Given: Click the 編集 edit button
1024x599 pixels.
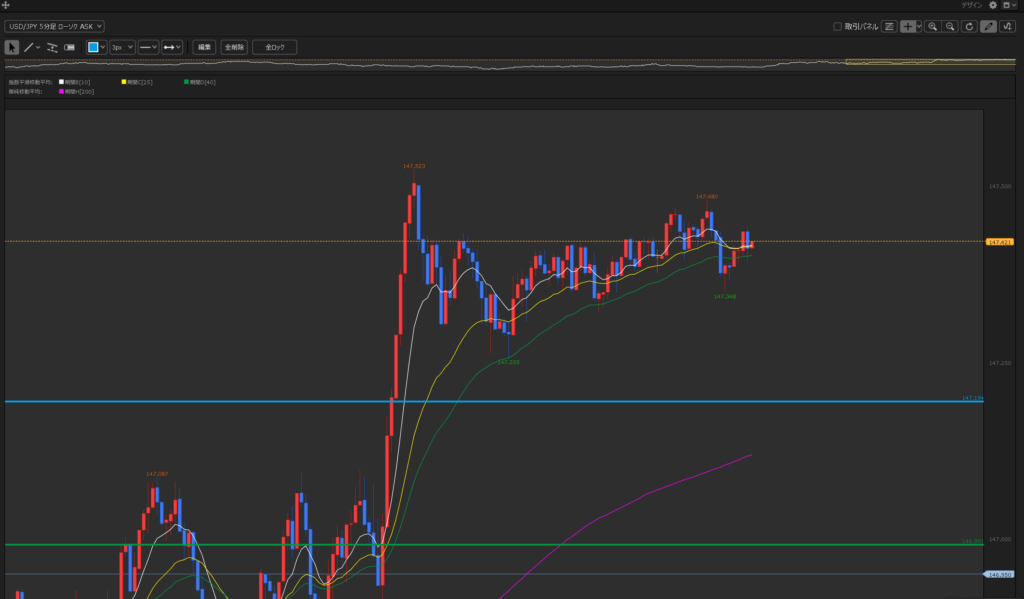Looking at the screenshot, I should (x=204, y=47).
